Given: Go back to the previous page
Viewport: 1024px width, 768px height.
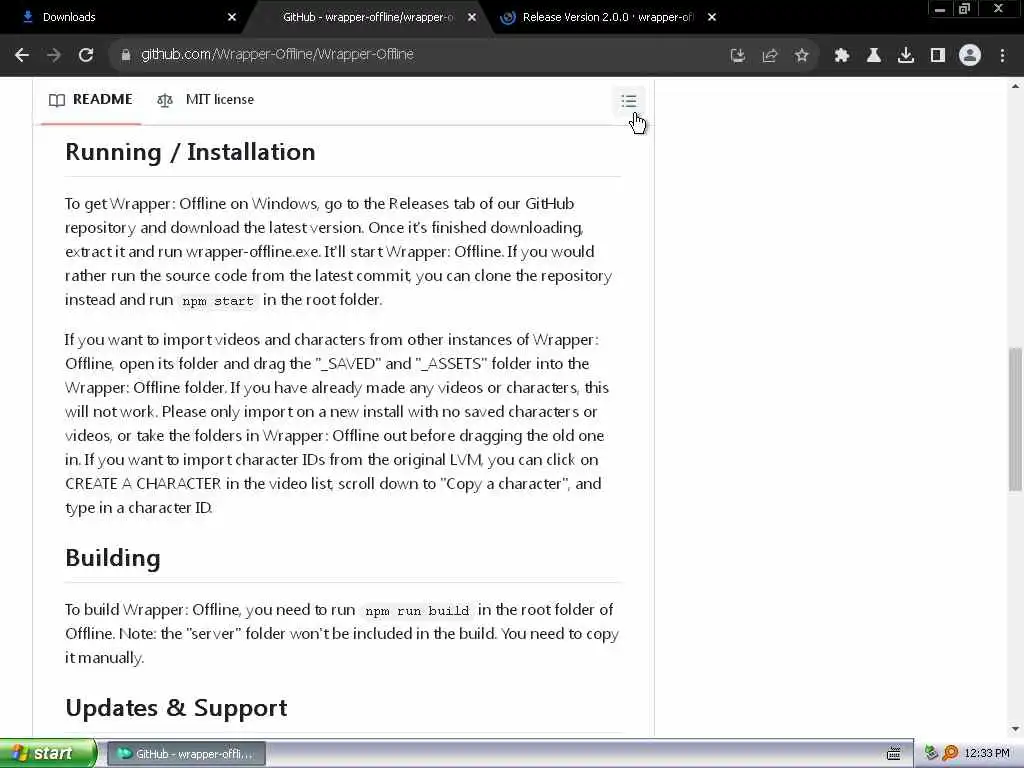Looking at the screenshot, I should (22, 55).
